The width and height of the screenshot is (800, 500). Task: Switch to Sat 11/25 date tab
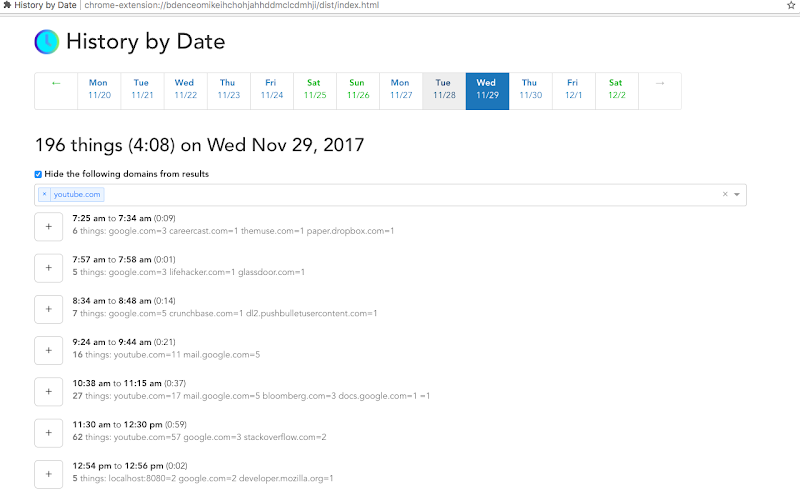314,91
